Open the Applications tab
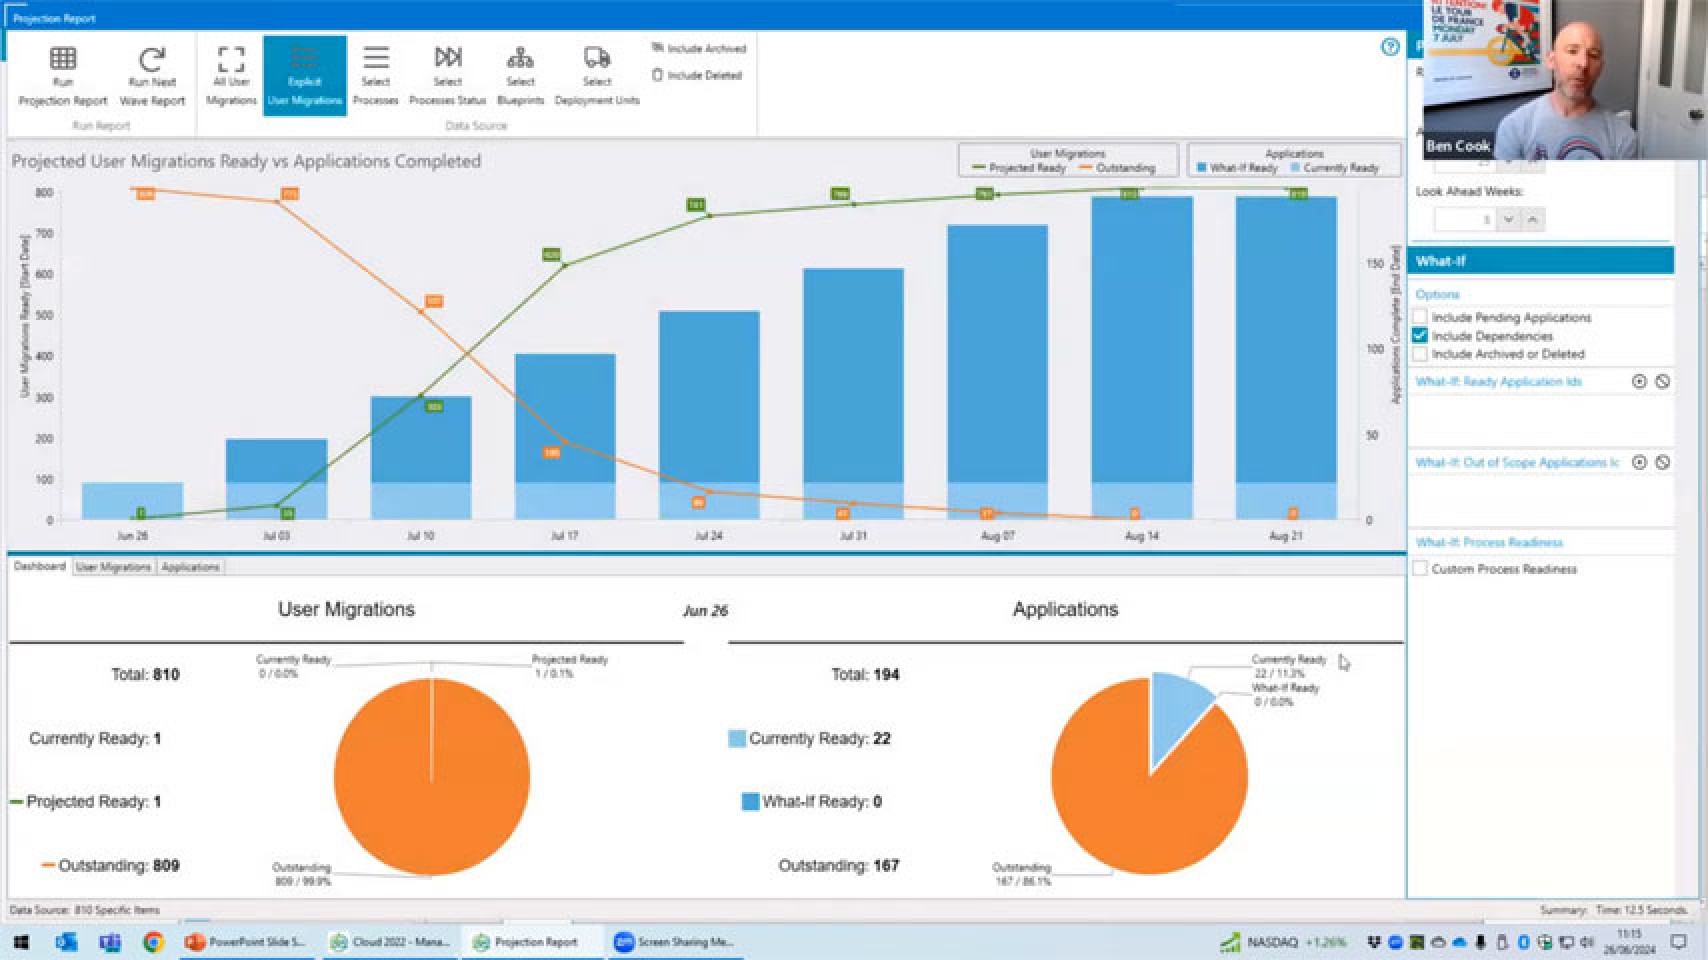The width and height of the screenshot is (1708, 960). click(190, 566)
